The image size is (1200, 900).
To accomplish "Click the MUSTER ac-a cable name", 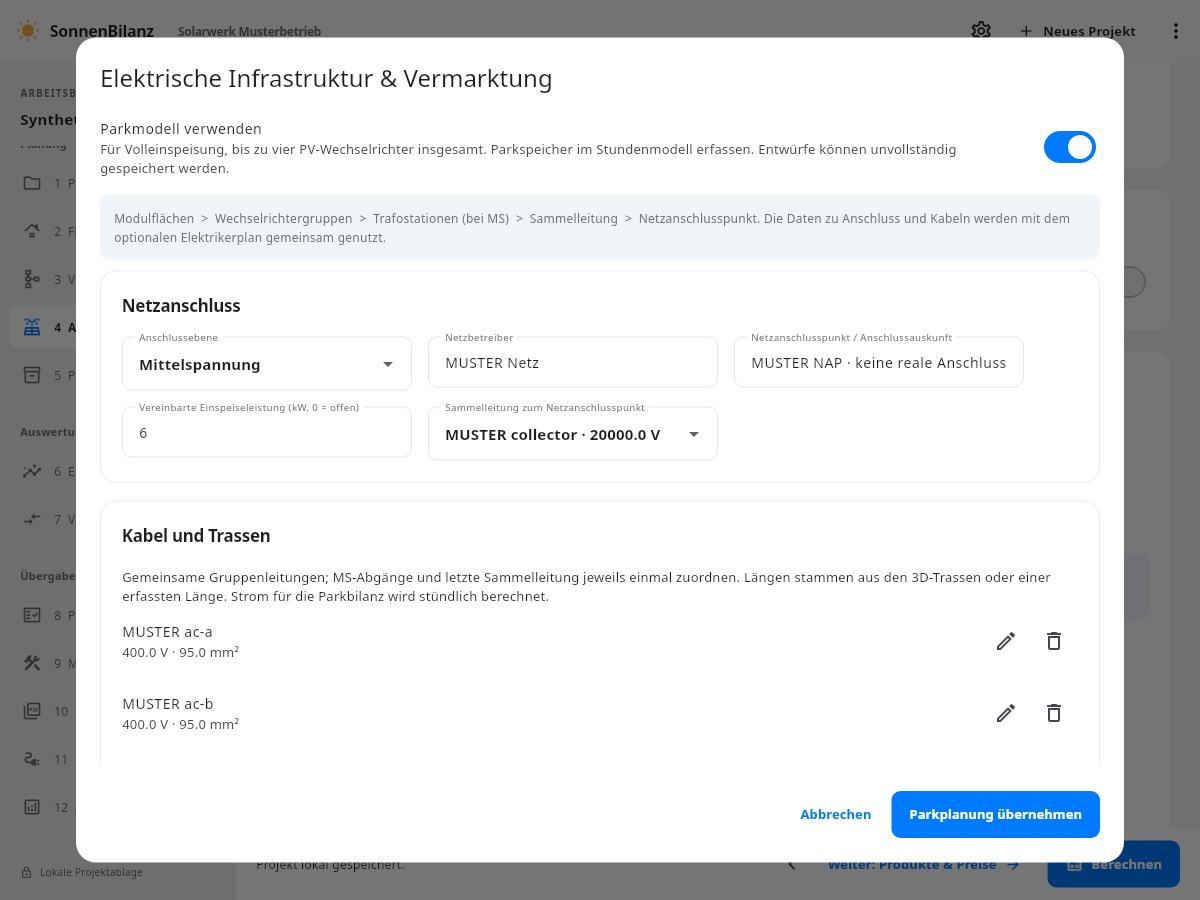I will point(168,632).
